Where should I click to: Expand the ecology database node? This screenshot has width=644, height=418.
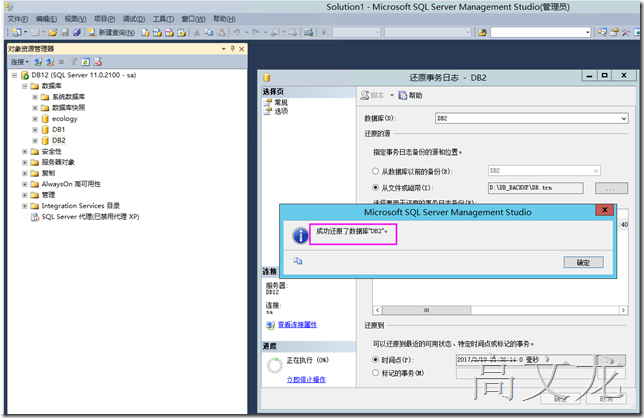tap(35, 119)
